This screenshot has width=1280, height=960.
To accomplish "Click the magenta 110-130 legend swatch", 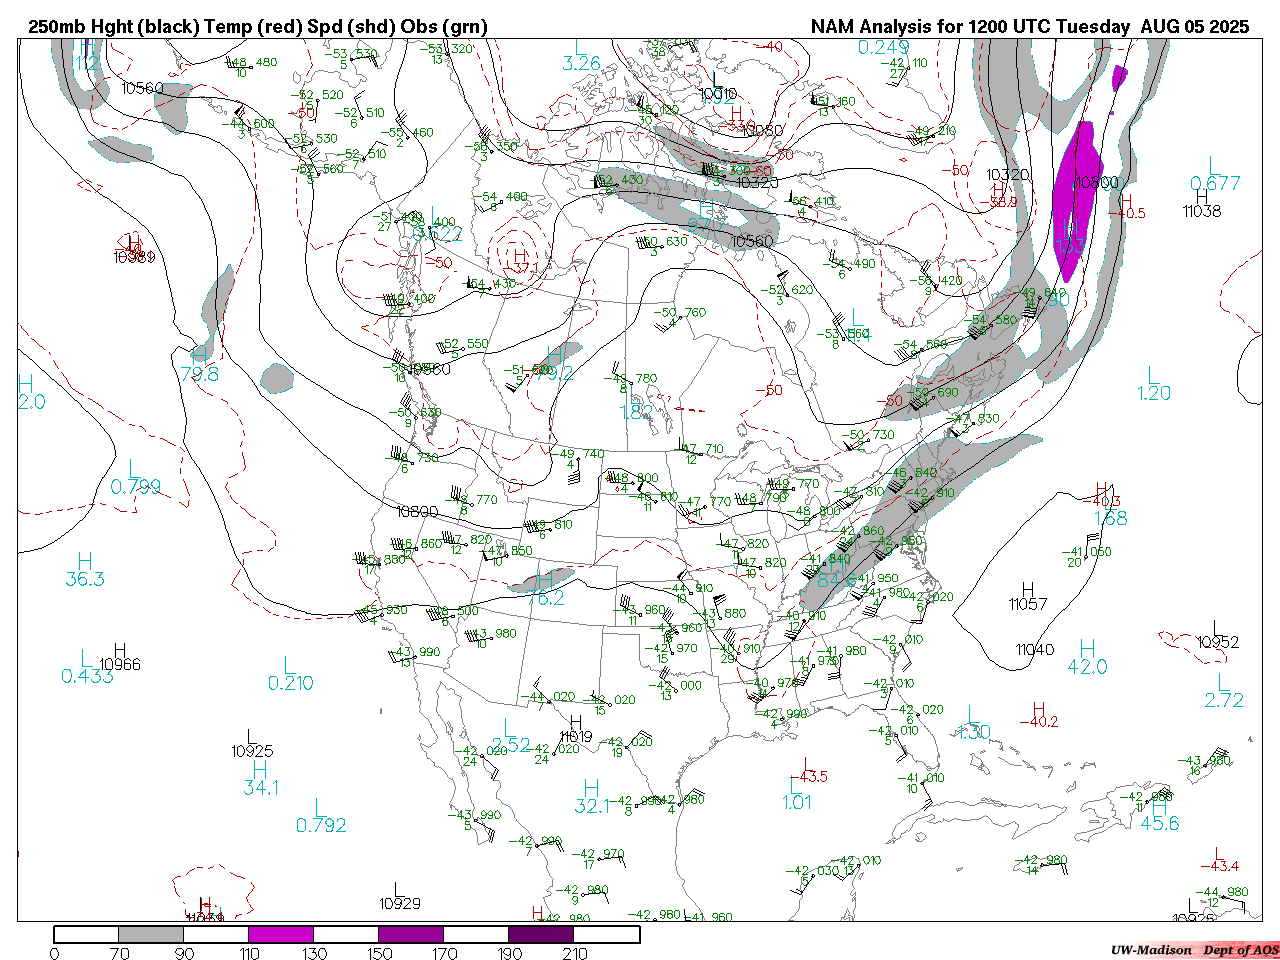I will click(281, 934).
